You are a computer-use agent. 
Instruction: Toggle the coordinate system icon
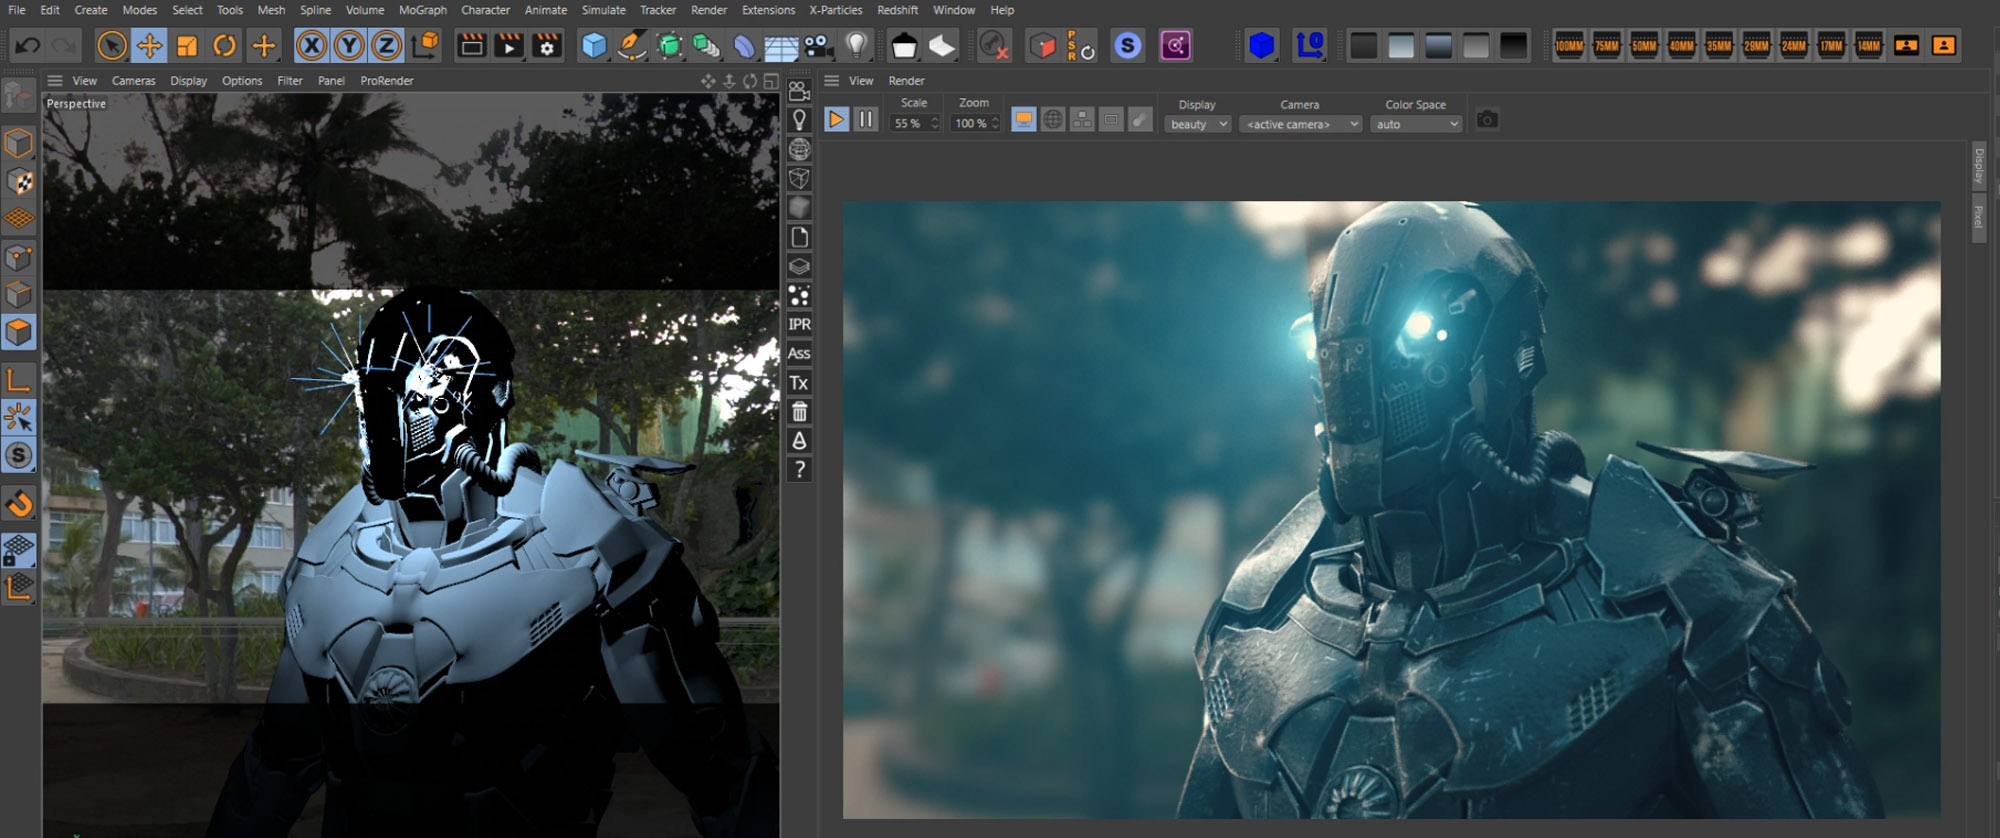coord(426,45)
